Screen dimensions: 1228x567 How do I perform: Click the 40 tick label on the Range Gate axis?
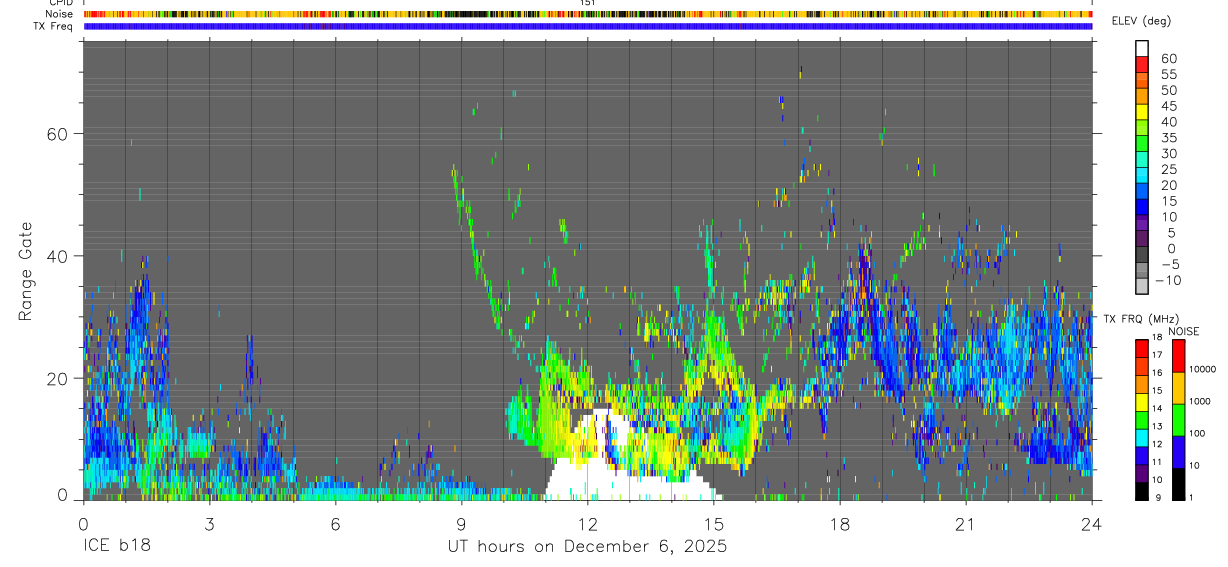tap(57, 256)
